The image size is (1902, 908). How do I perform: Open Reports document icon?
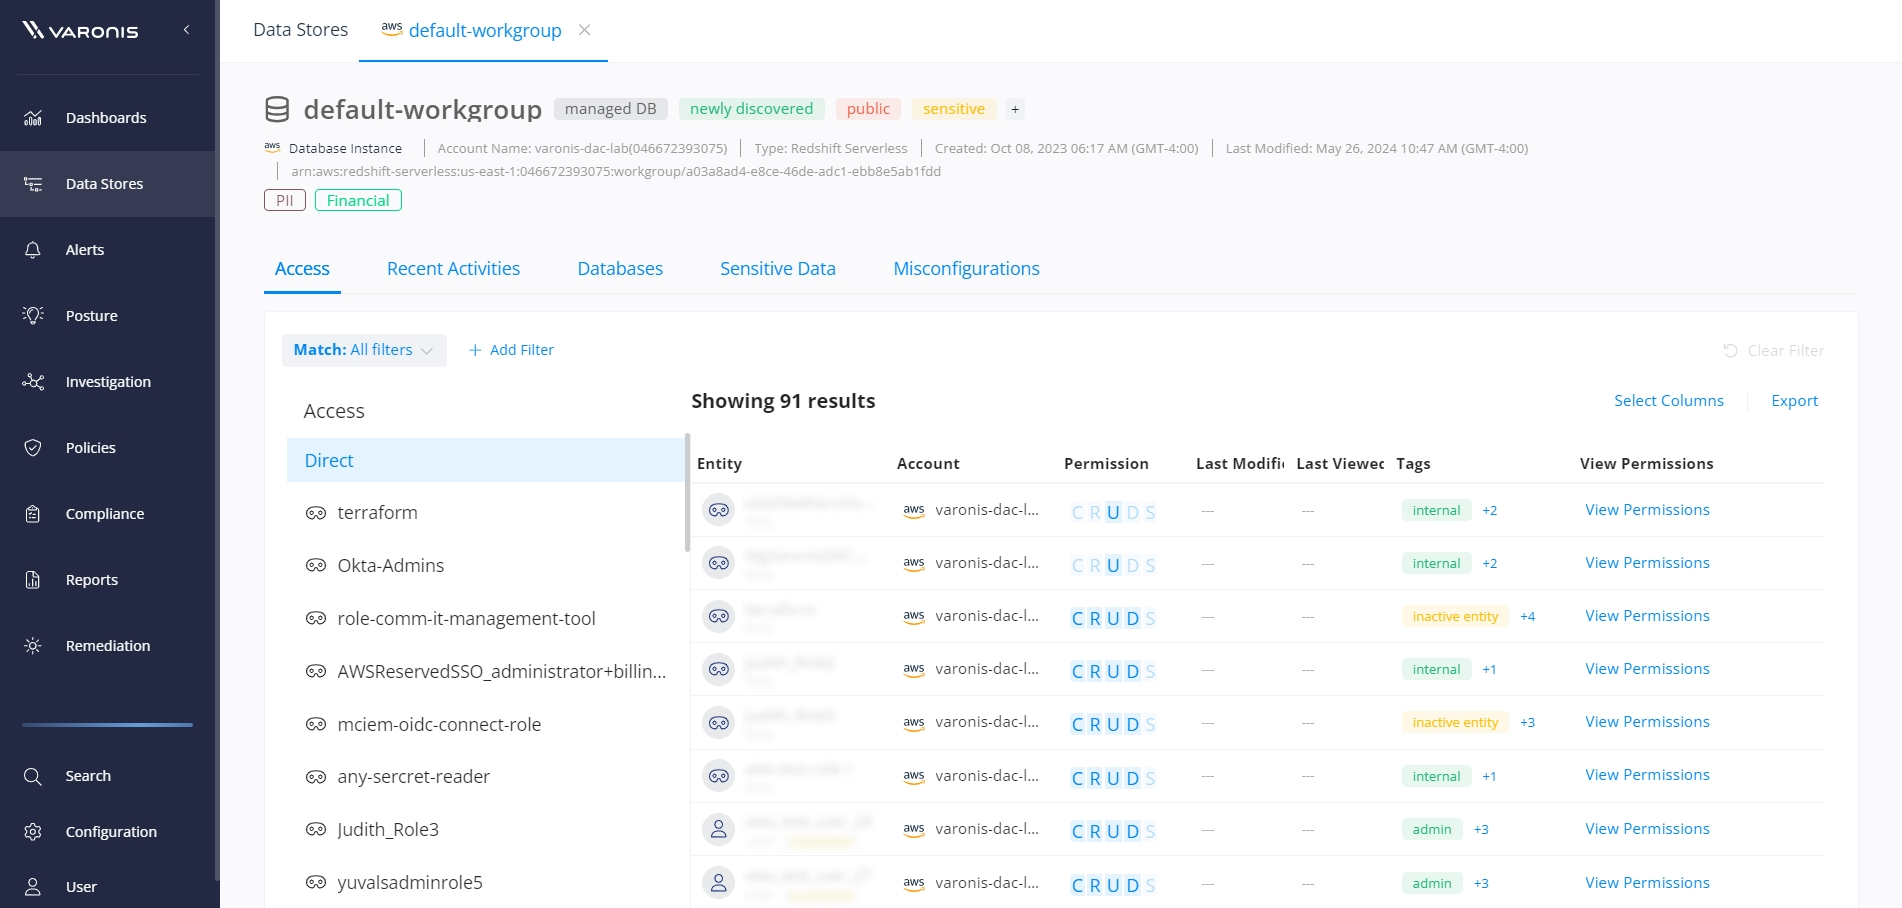(33, 580)
